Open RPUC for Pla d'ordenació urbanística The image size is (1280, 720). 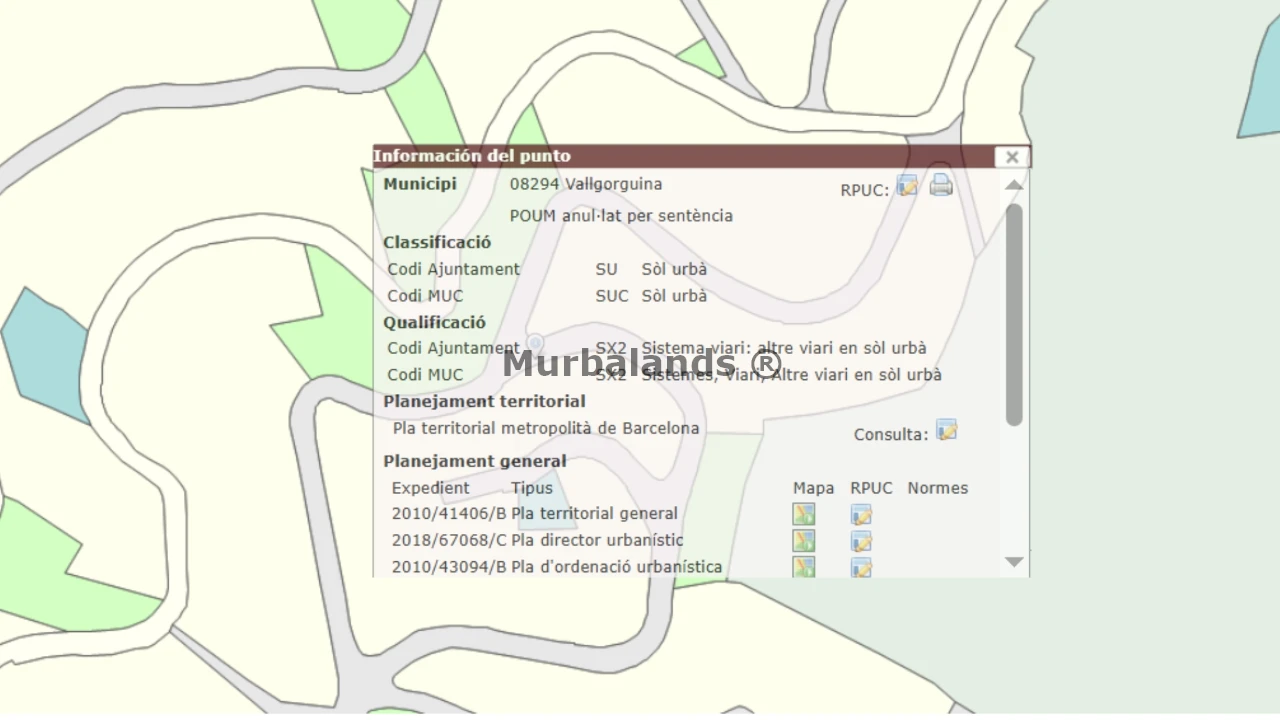pos(861,567)
